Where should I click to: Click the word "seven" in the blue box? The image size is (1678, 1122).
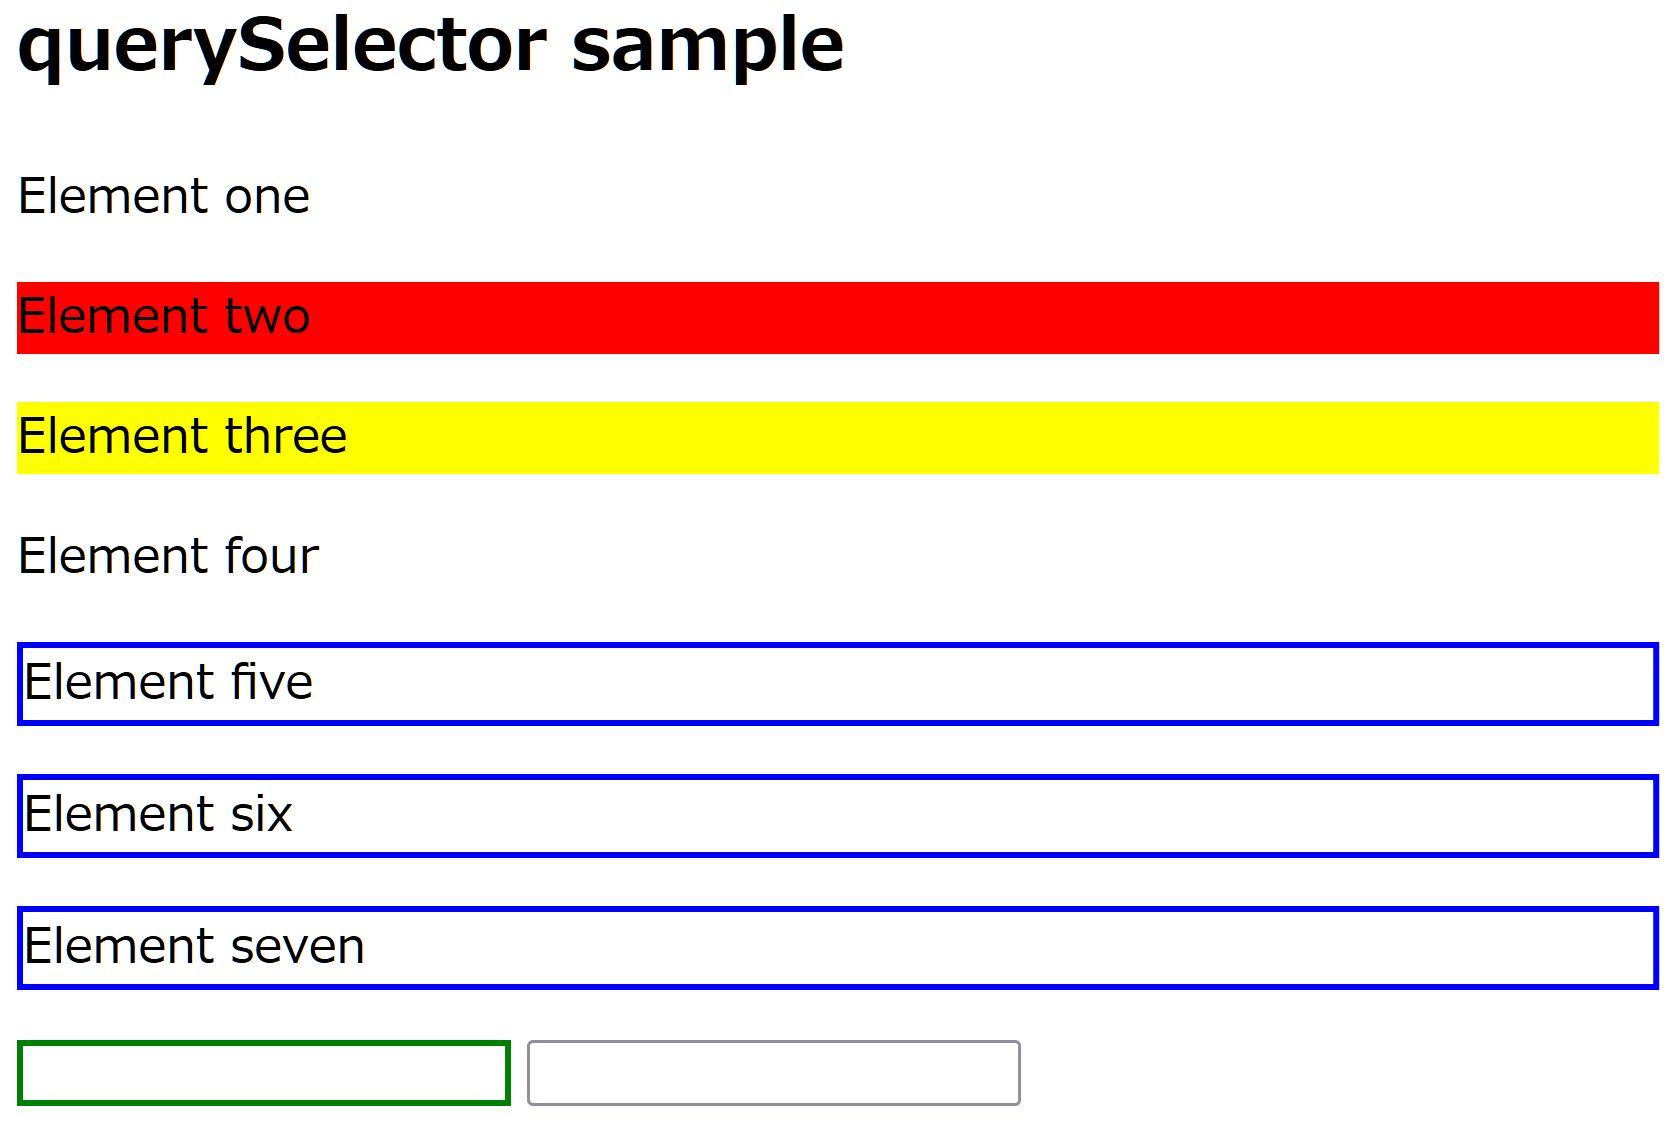click(297, 947)
